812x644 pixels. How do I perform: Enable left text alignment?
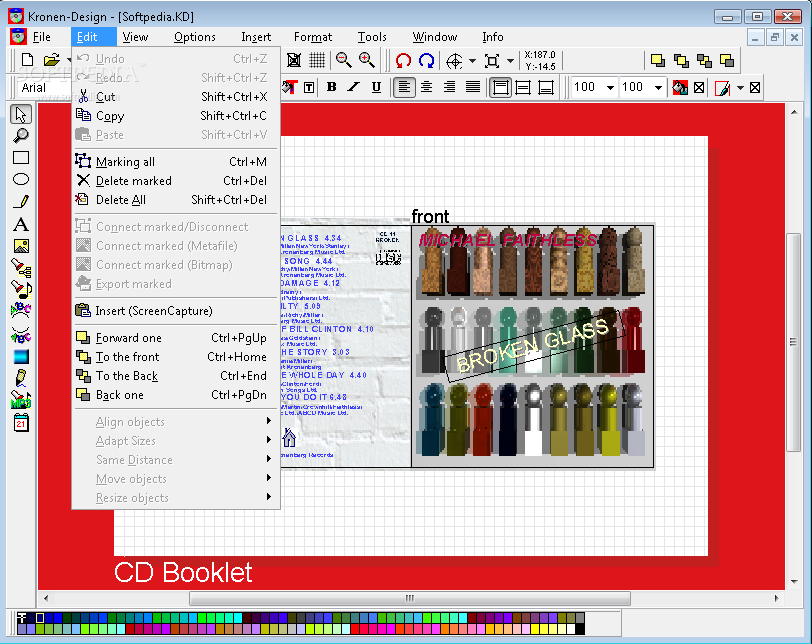tap(404, 87)
